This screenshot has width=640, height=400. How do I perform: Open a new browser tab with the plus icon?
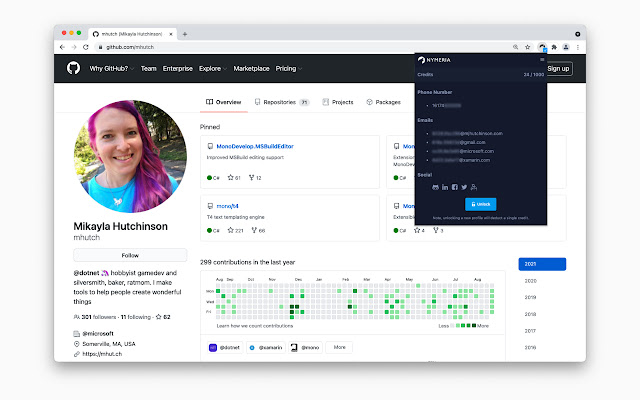pyautogui.click(x=185, y=34)
